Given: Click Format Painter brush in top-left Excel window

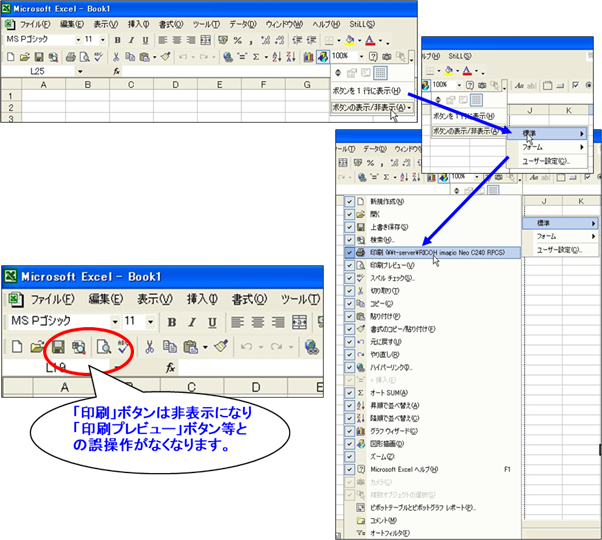Looking at the screenshot, I should tap(165, 57).
